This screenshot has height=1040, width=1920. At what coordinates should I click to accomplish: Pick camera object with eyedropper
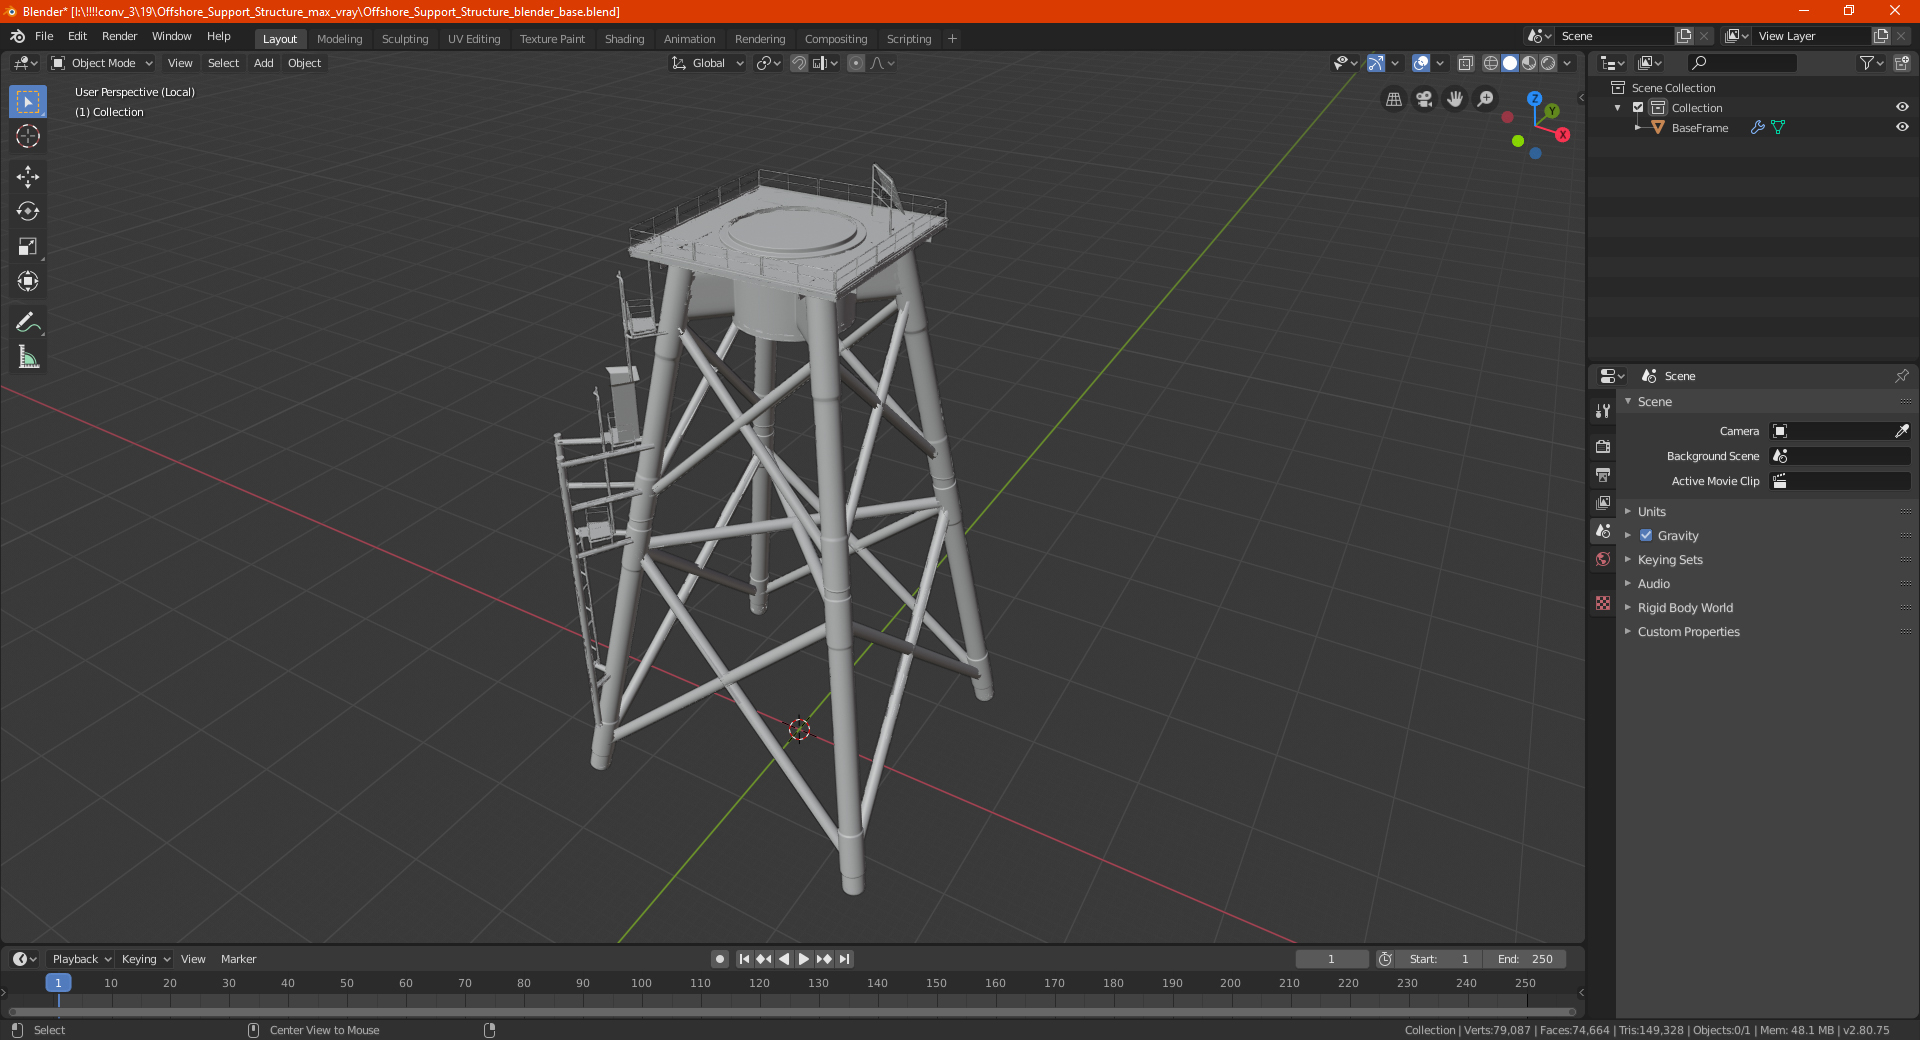[x=1901, y=431]
